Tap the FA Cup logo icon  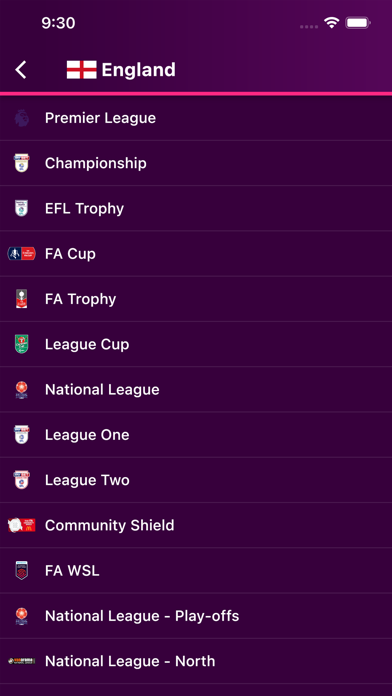click(21, 254)
